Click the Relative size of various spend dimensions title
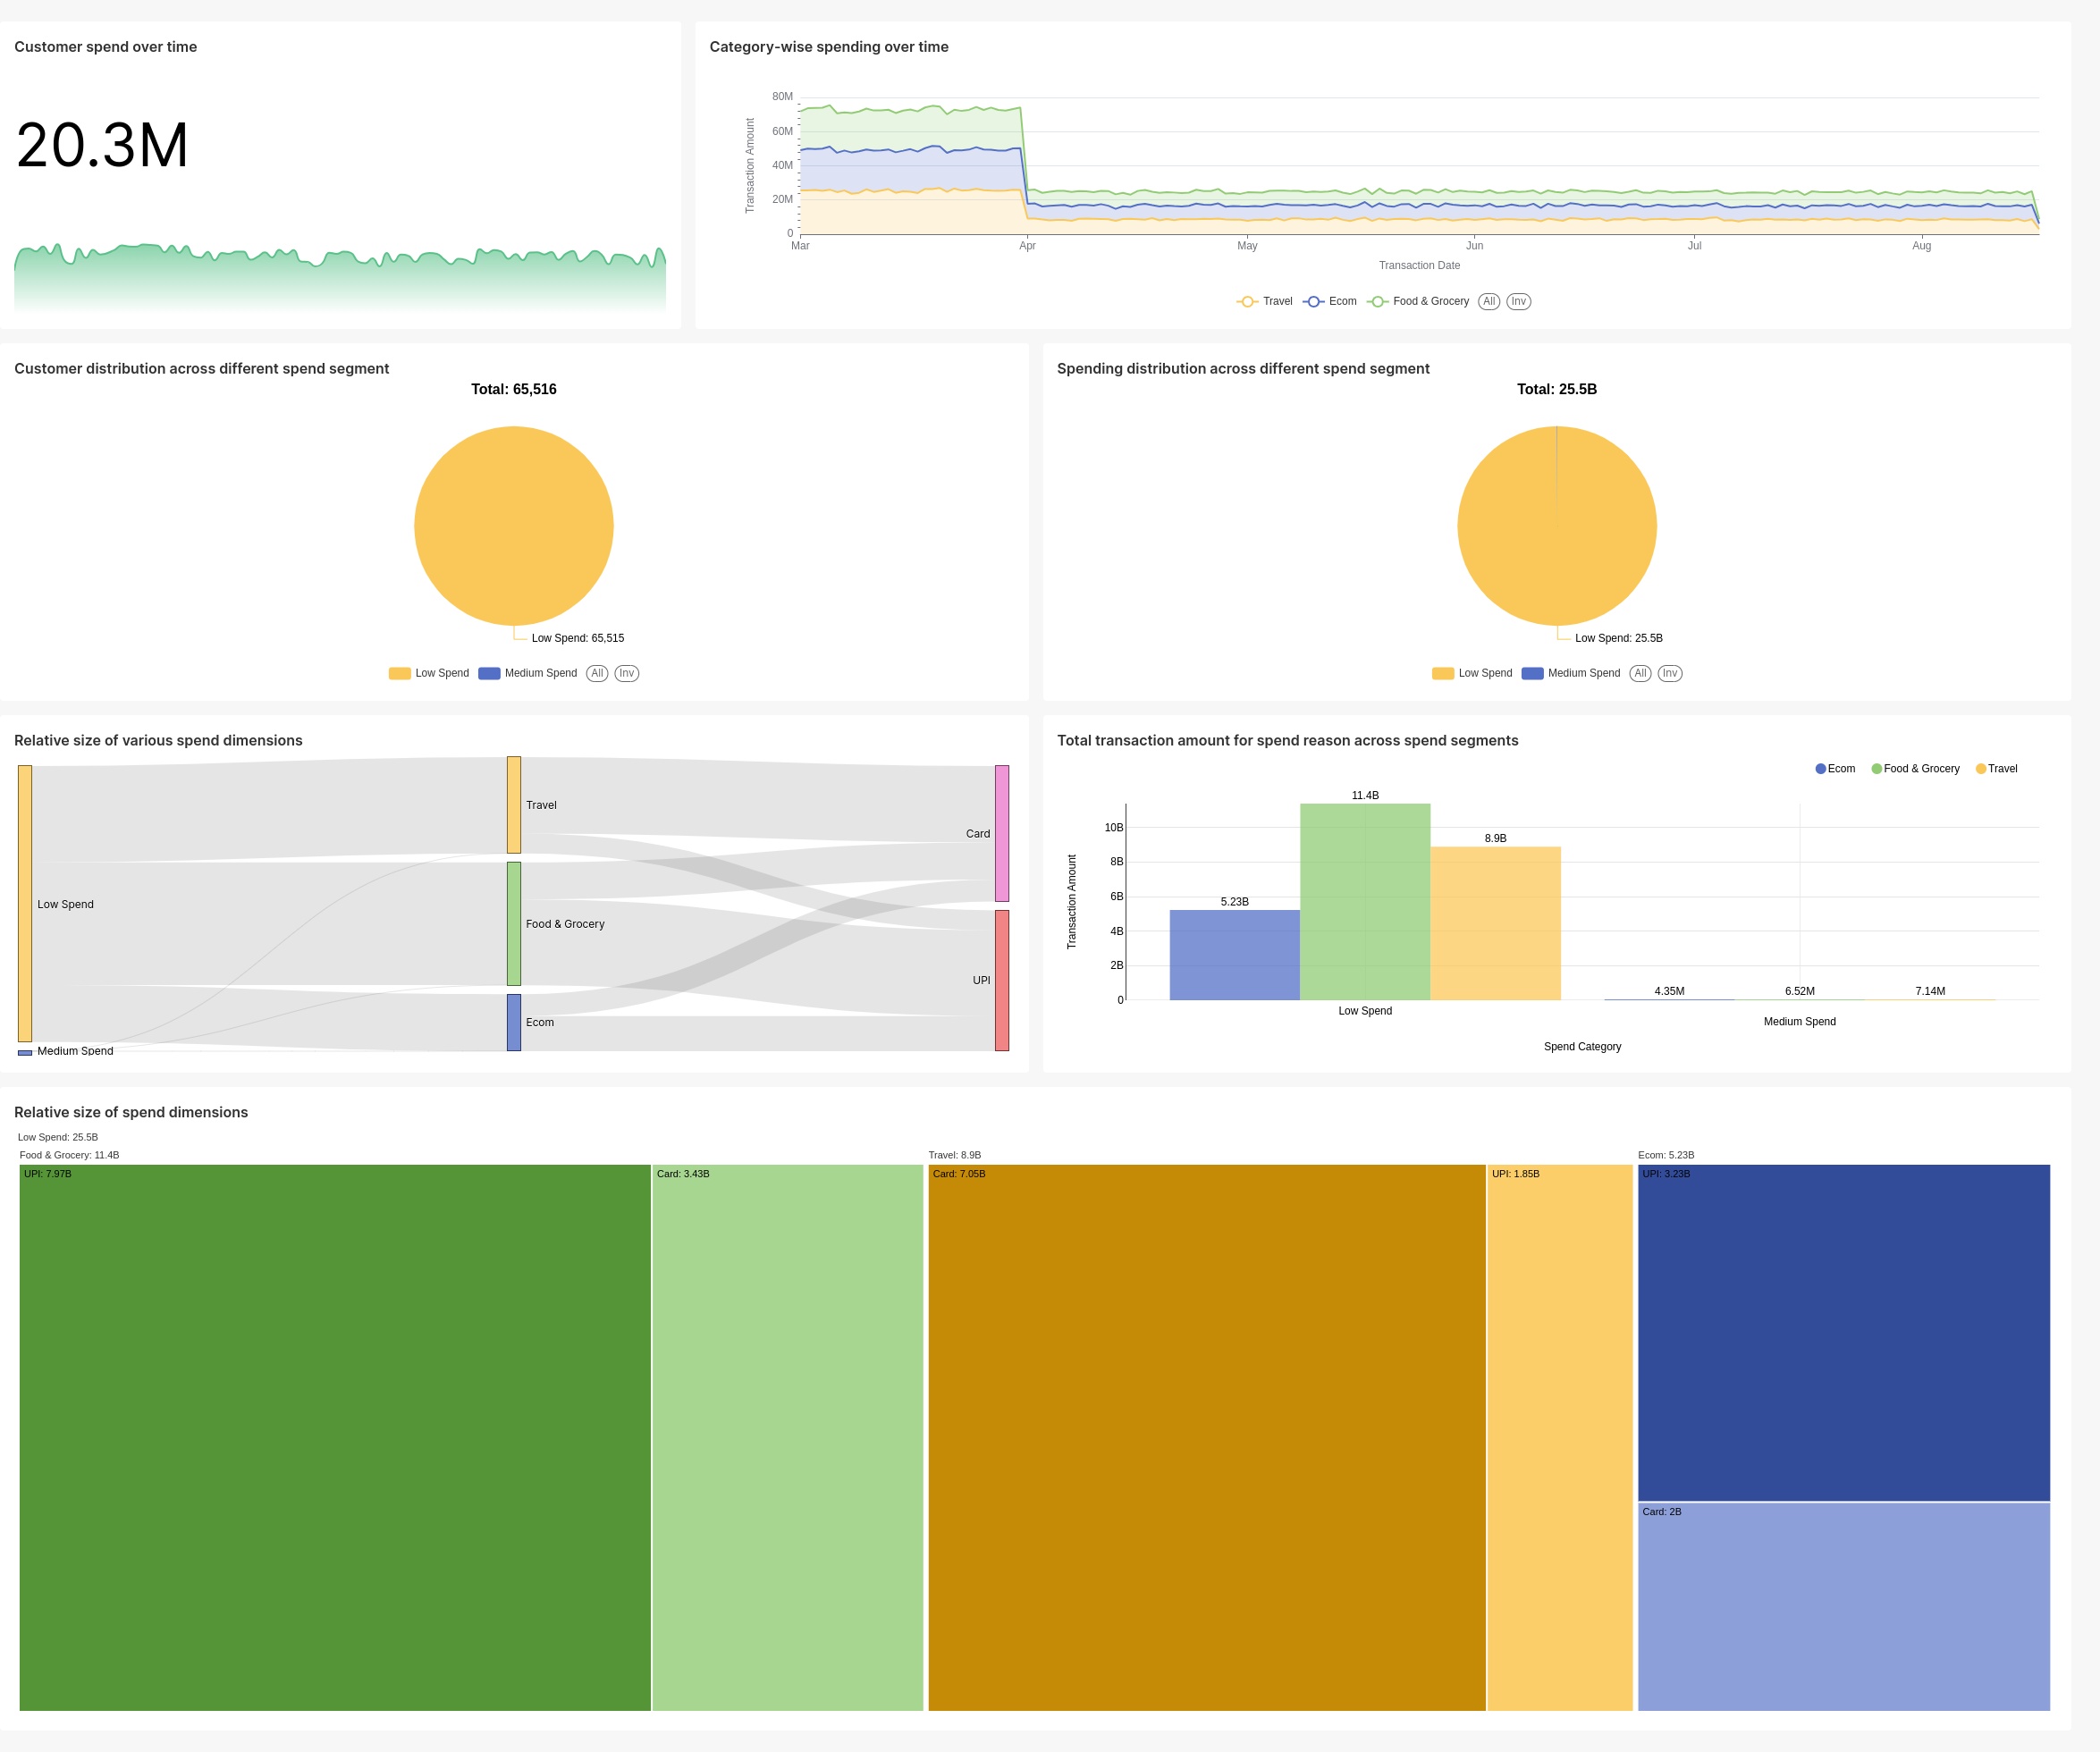This screenshot has height=1752, width=2100. pos(158,740)
